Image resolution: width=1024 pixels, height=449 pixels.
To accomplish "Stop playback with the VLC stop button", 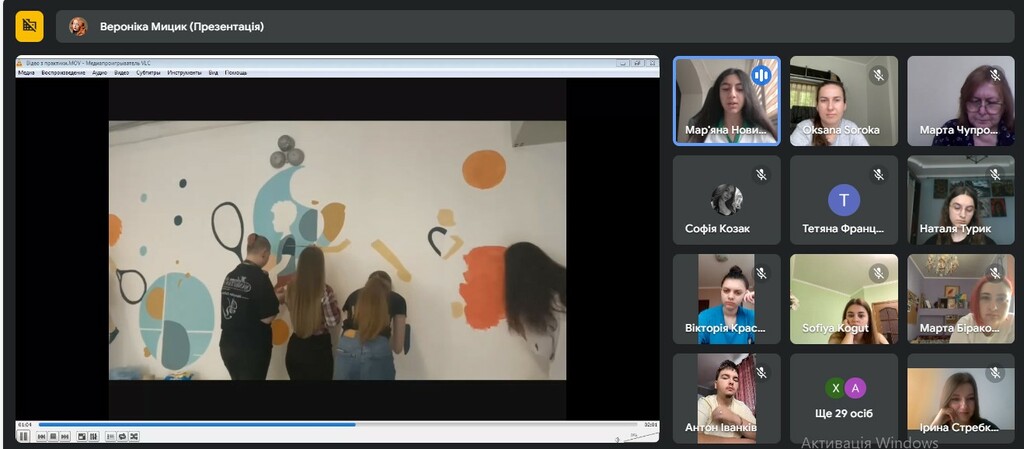I will (x=53, y=436).
